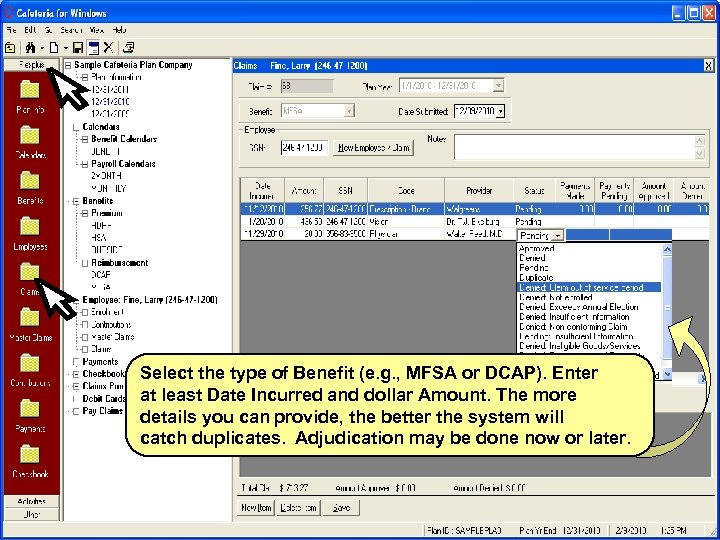Viewport: 720px width, 540px height.
Task: Collapse the Payroll Calendars tree node
Action: [x=85, y=164]
